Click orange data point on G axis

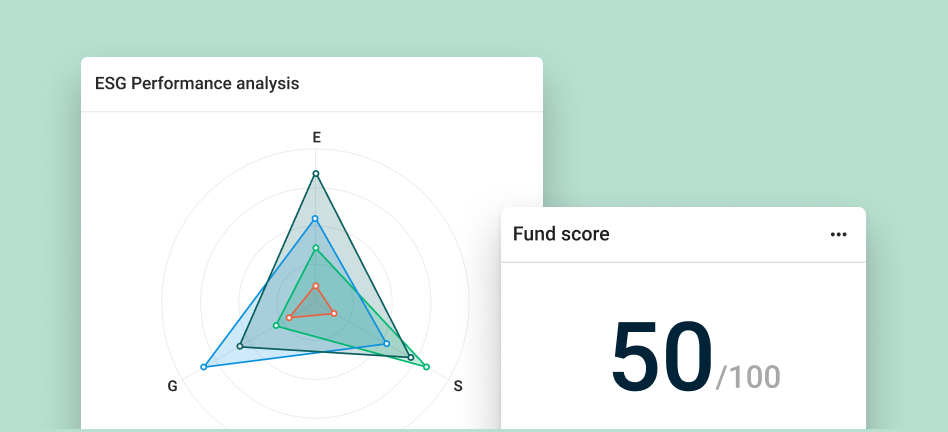(289, 318)
